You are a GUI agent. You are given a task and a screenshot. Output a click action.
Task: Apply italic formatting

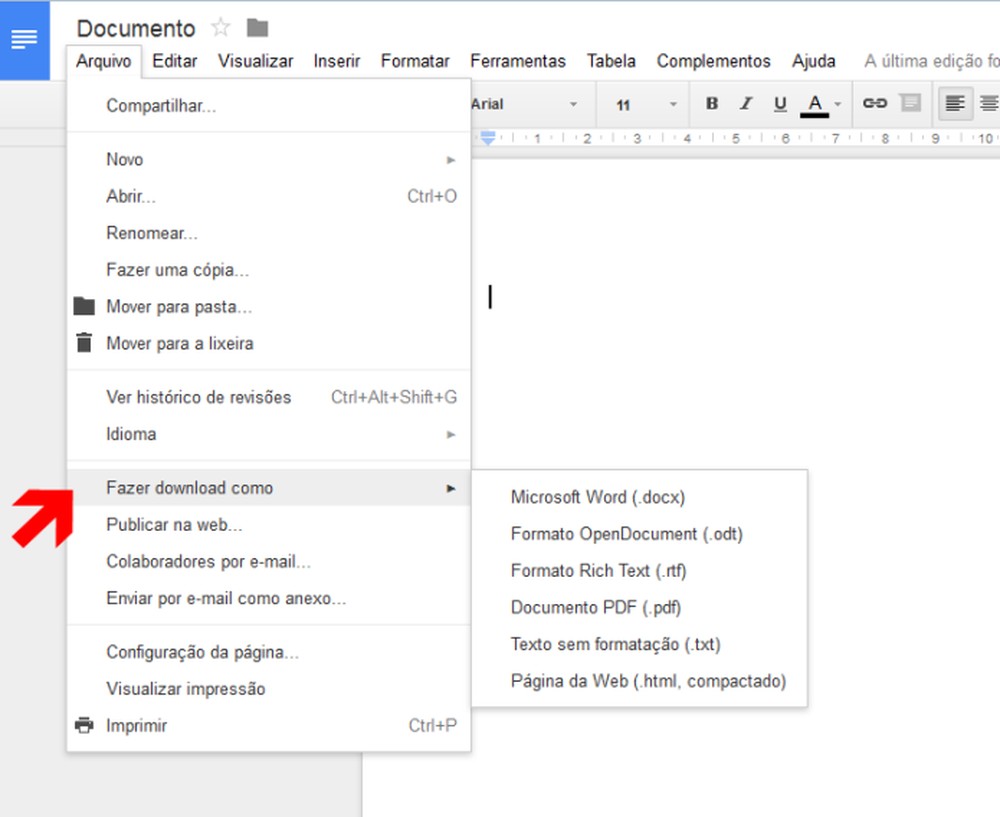(745, 103)
